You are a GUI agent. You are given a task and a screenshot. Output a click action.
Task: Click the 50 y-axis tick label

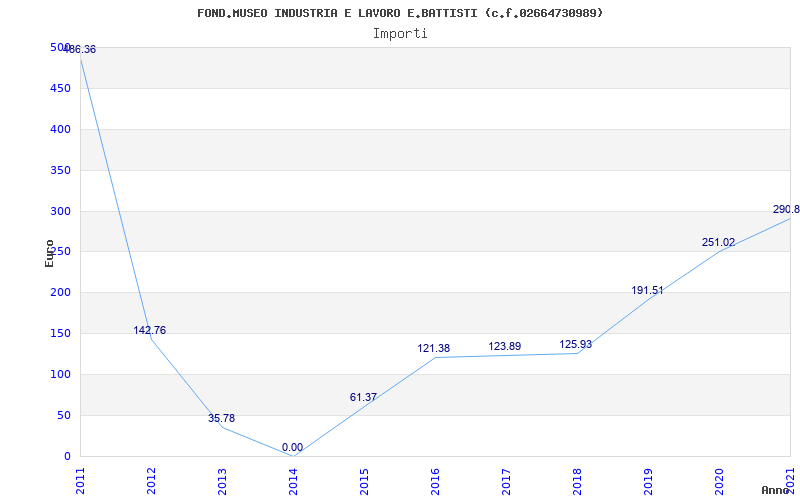click(x=64, y=415)
